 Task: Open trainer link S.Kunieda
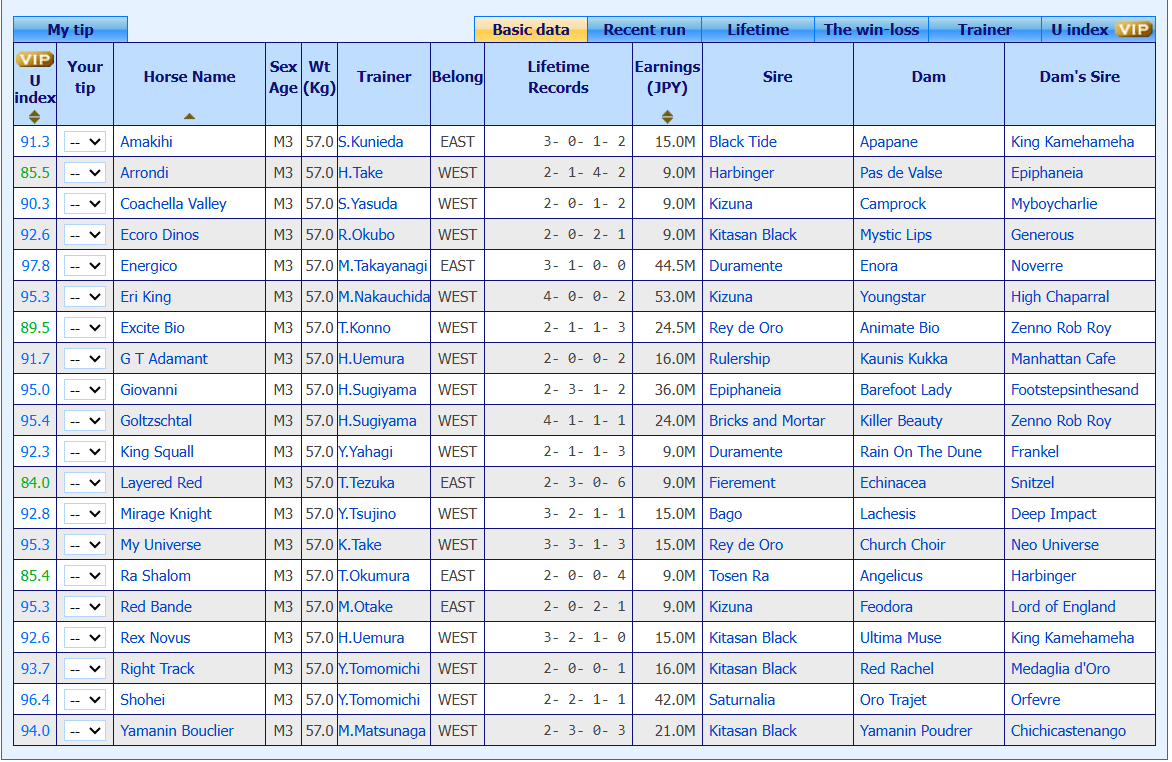coord(371,142)
